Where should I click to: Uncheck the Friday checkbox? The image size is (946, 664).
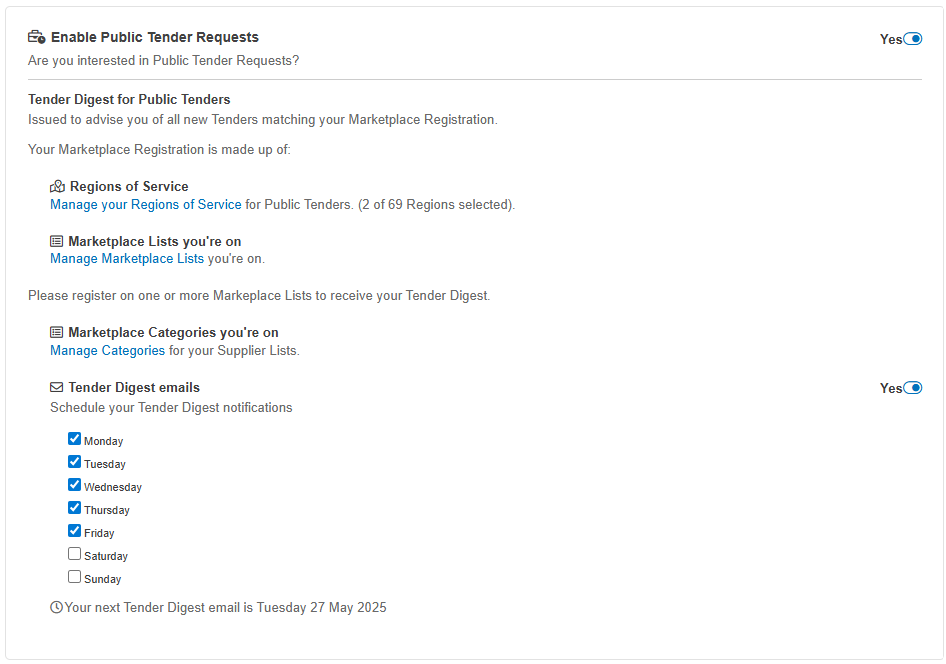pos(74,531)
